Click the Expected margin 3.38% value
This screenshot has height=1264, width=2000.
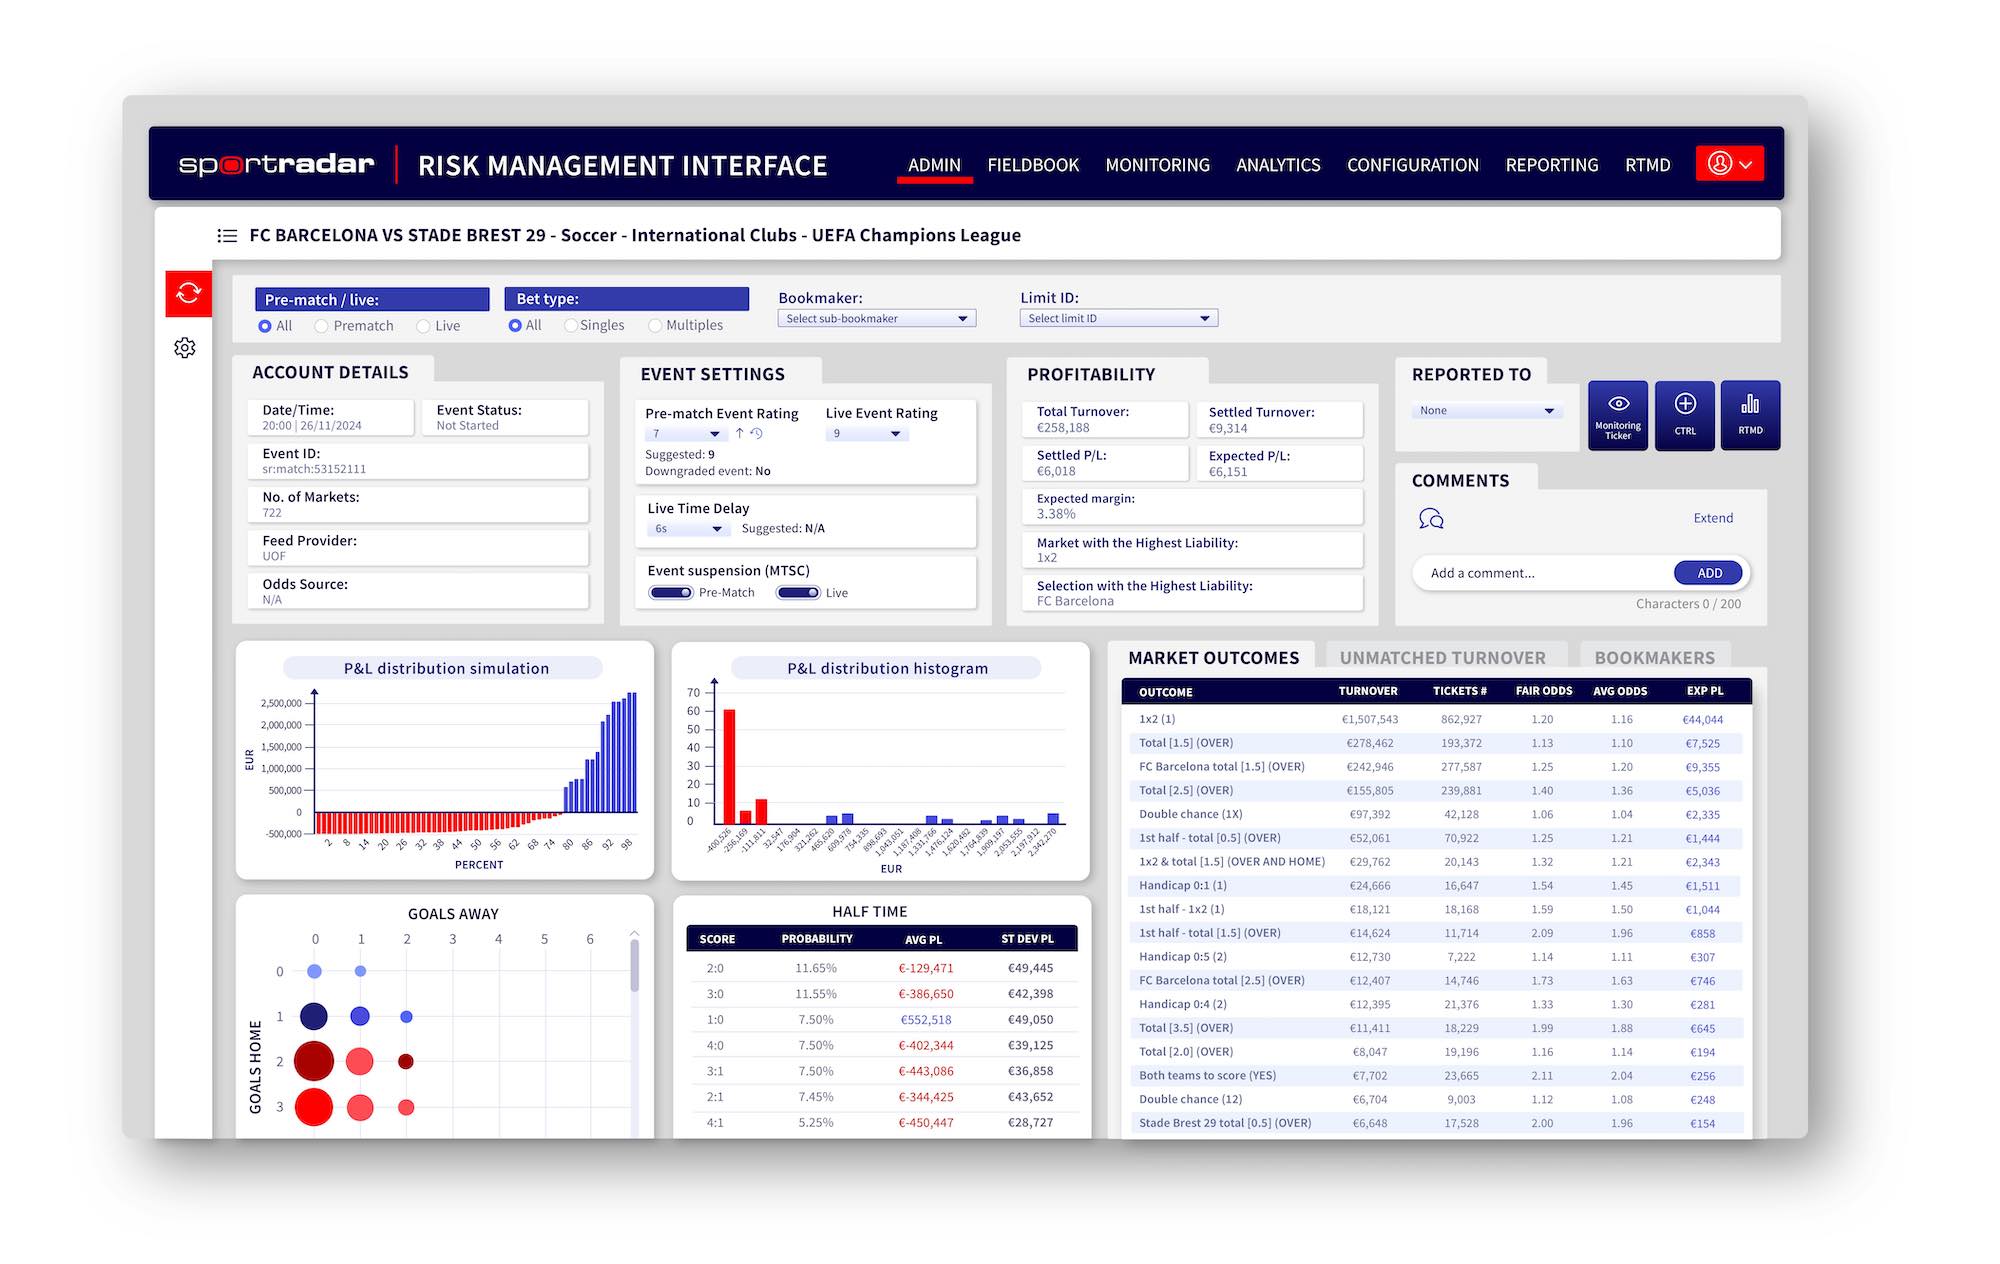pyautogui.click(x=1056, y=514)
